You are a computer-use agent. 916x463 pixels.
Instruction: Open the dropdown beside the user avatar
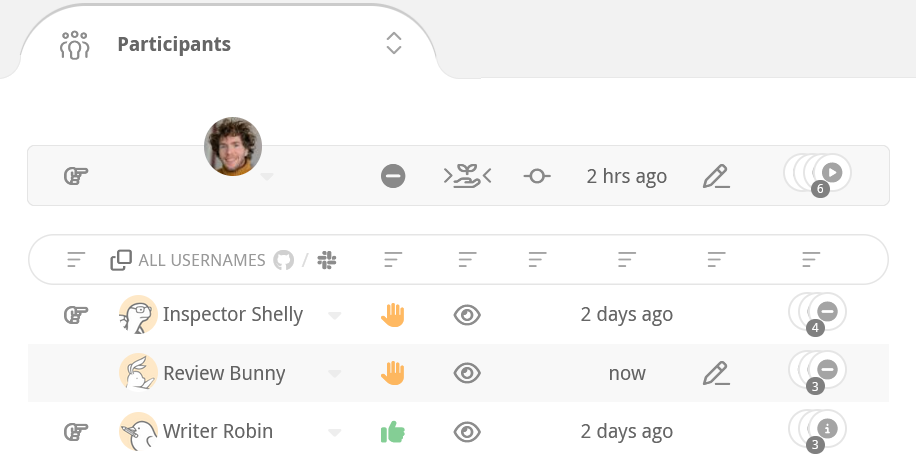coord(267,178)
